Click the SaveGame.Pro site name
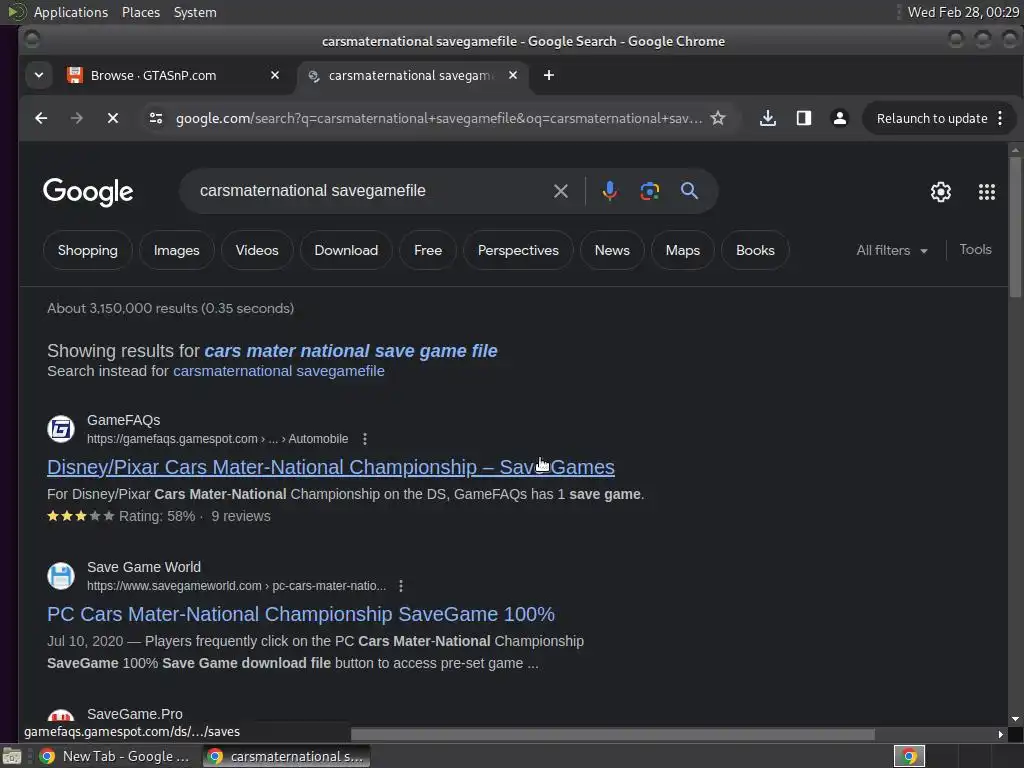The height and width of the screenshot is (768, 1024). [x=135, y=714]
